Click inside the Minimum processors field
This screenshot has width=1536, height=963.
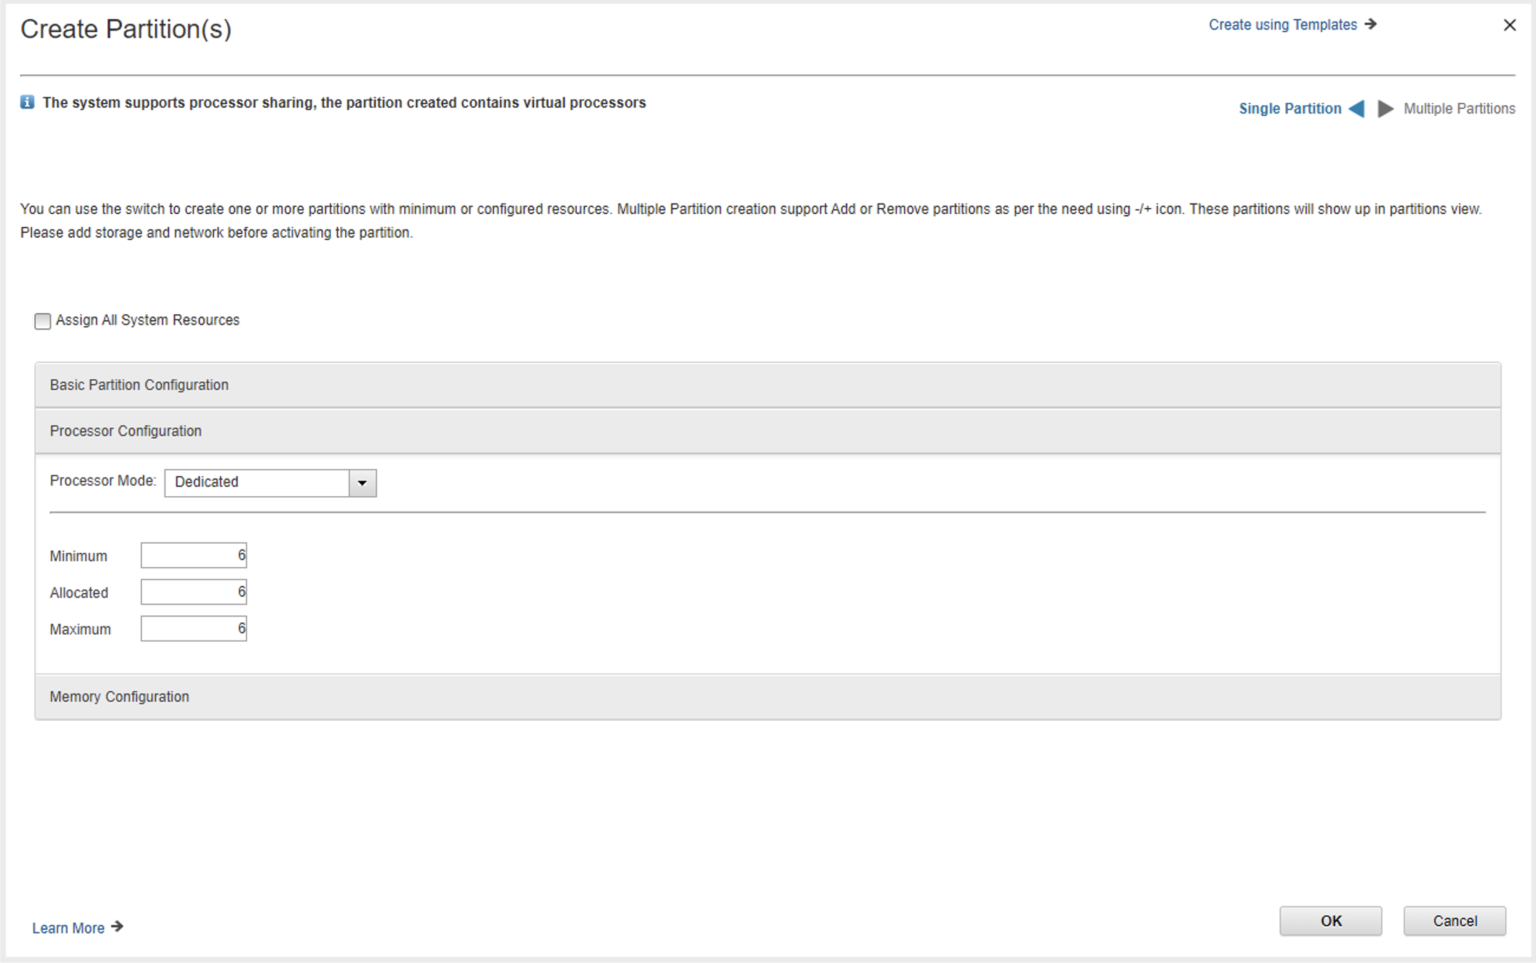coord(193,555)
